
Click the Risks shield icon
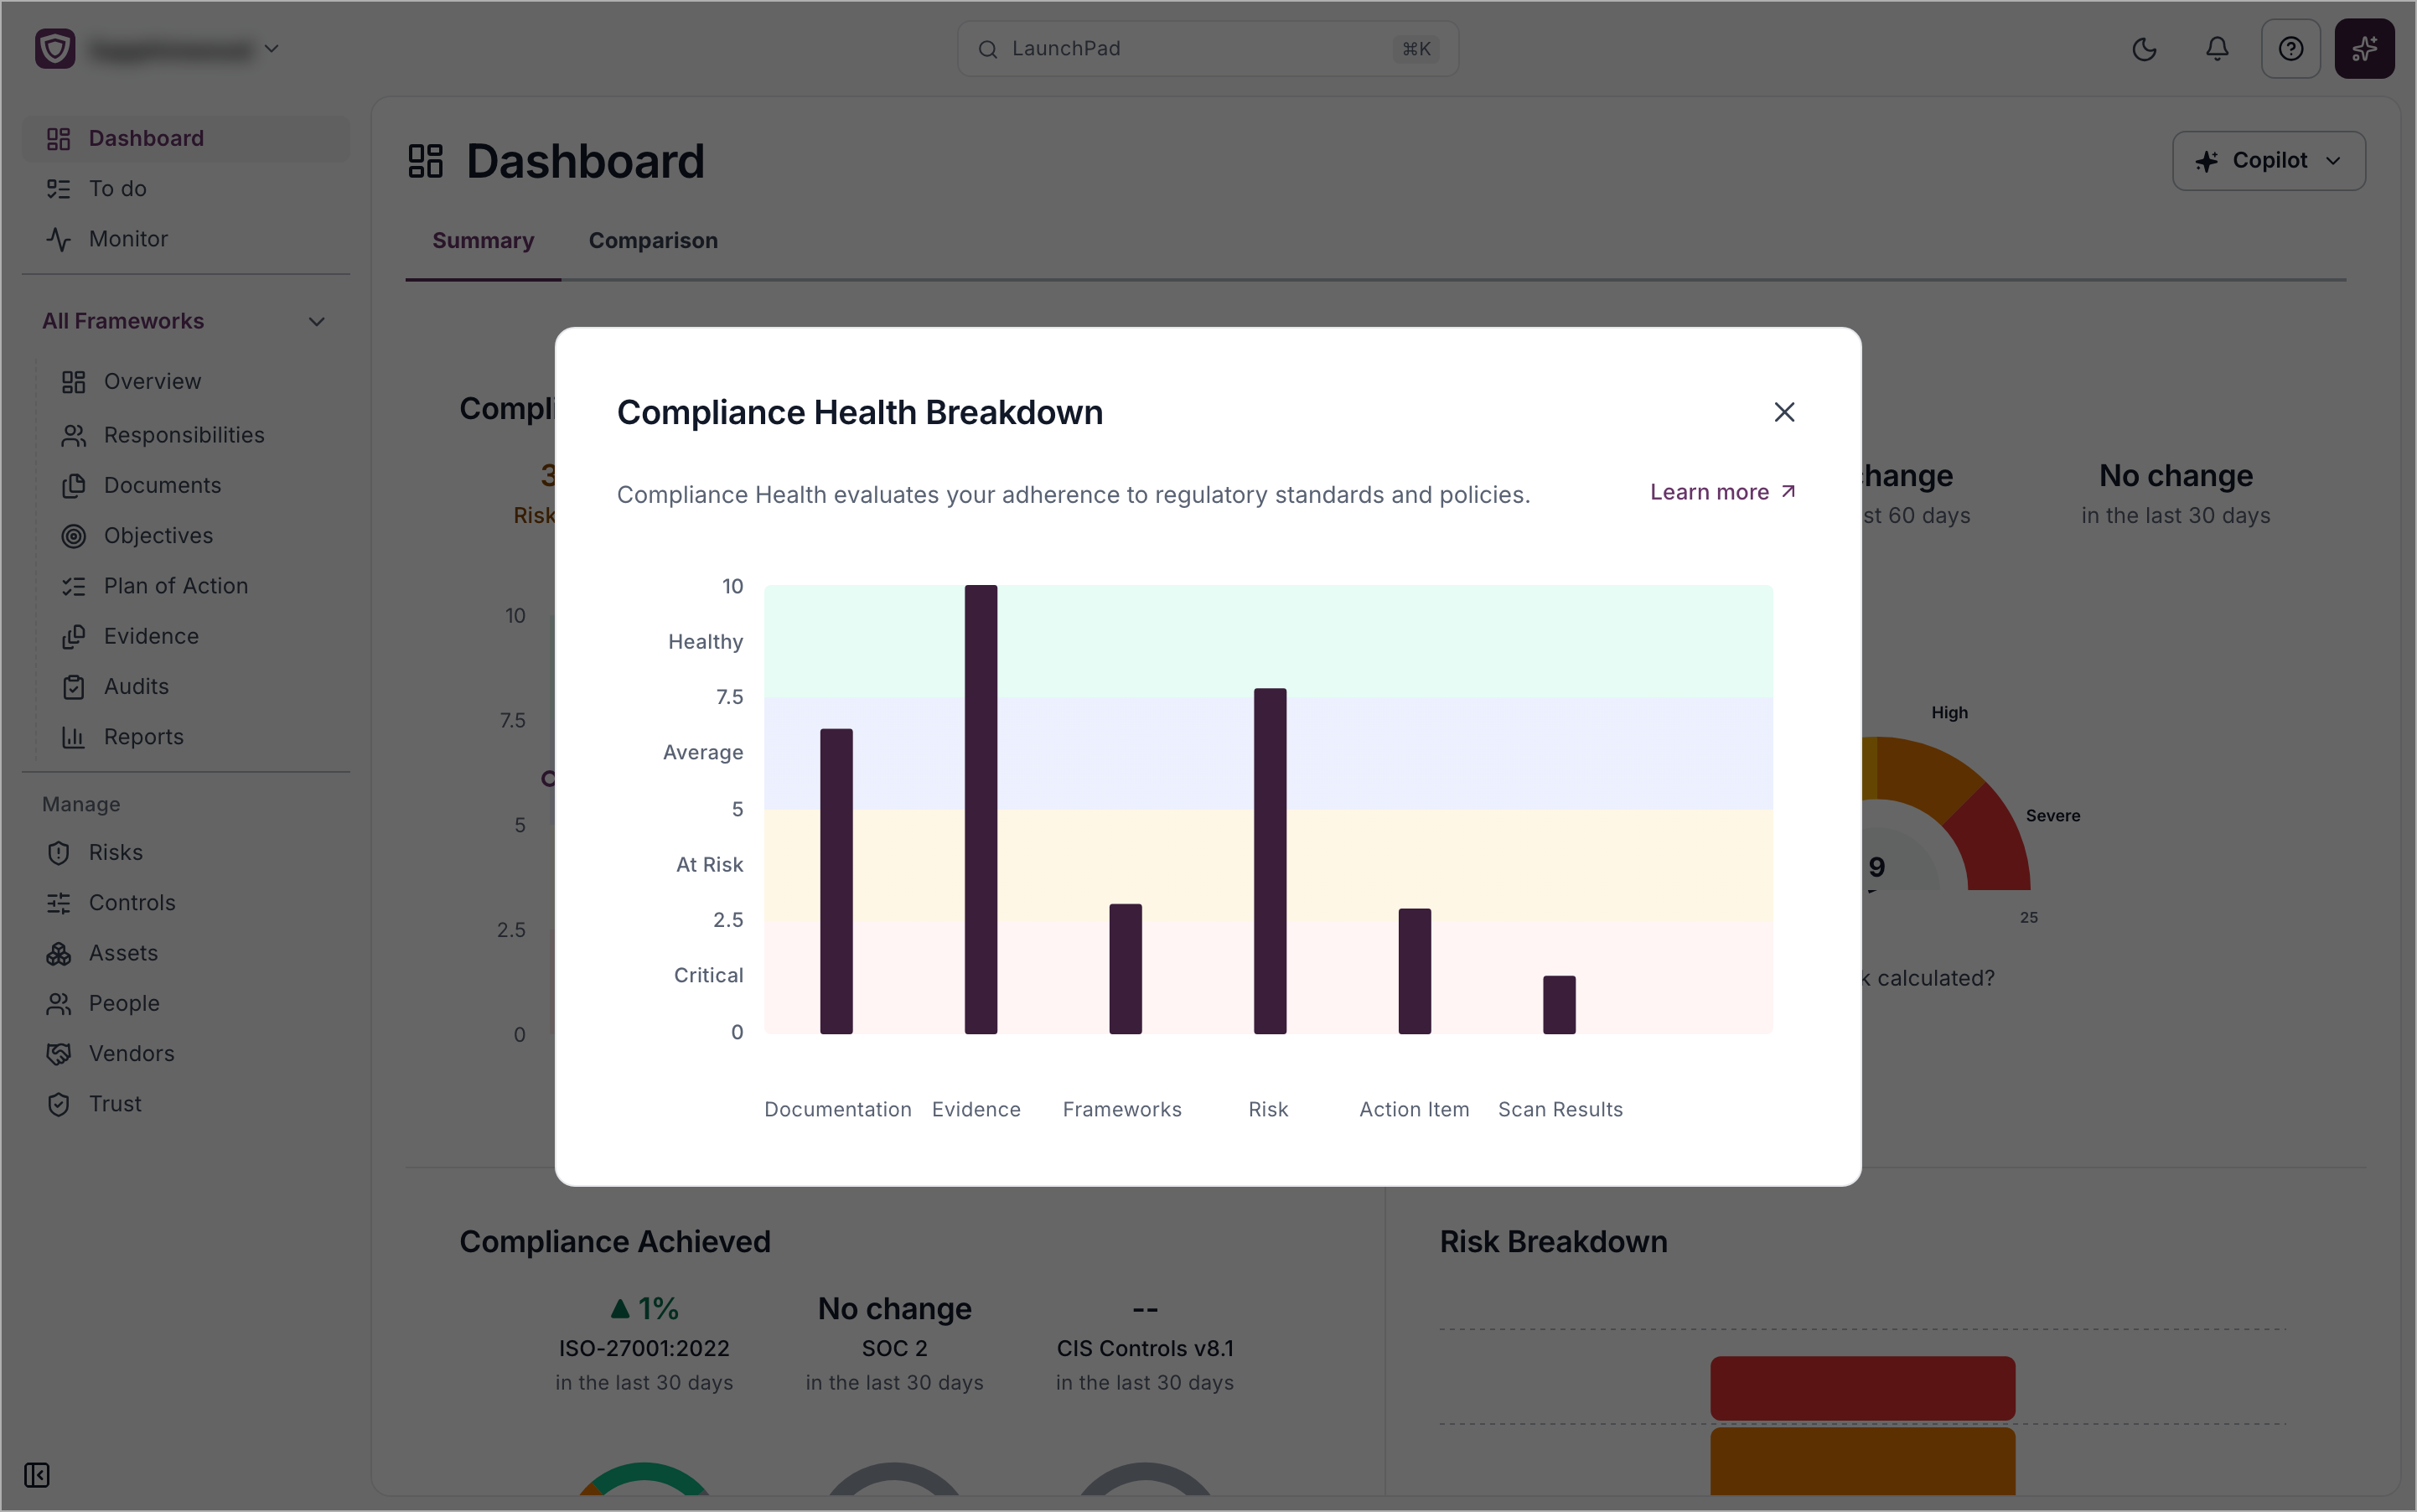[x=58, y=853]
